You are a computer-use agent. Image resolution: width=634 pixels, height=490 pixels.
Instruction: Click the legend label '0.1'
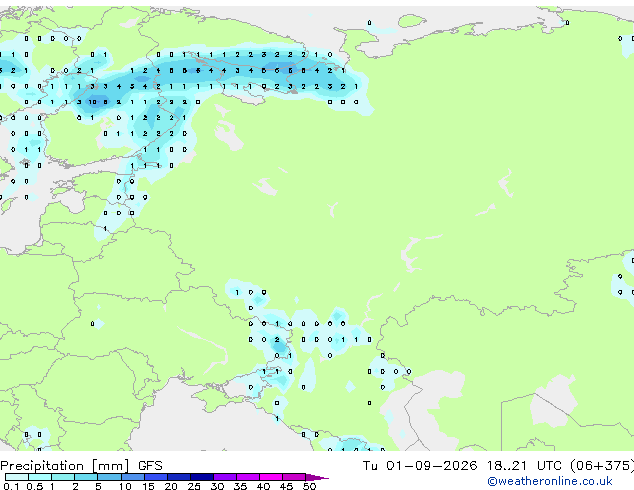coord(11,486)
